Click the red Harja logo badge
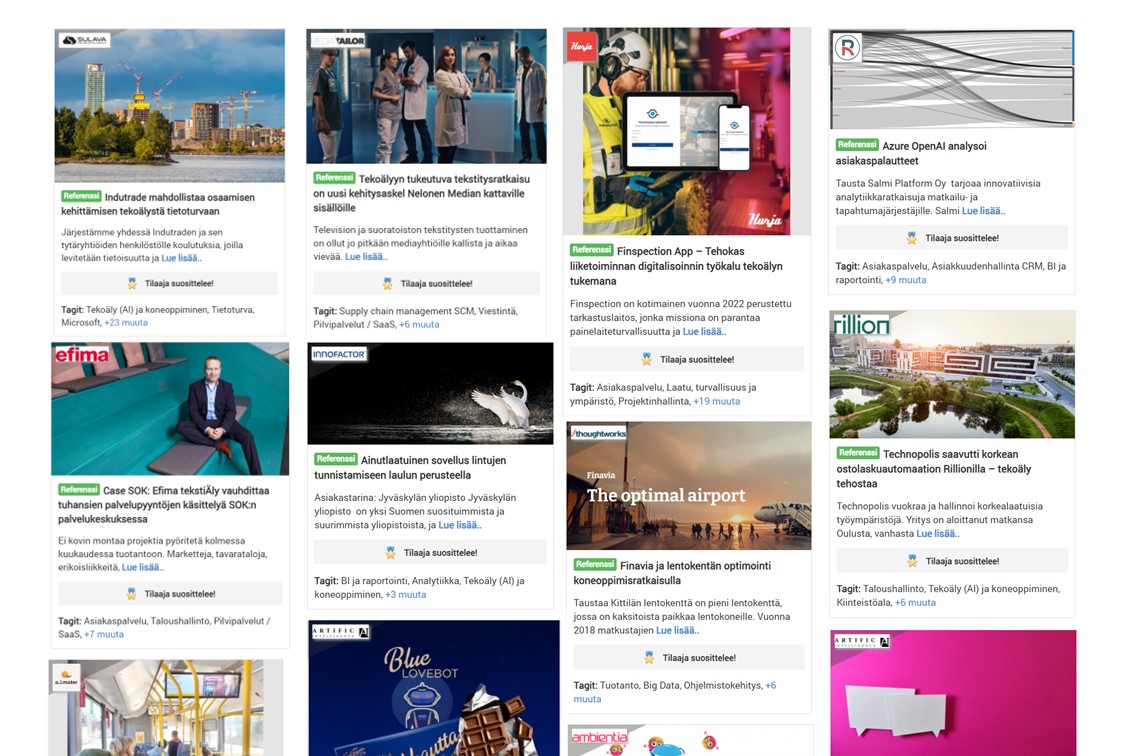This screenshot has height=756, width=1134. pos(581,46)
